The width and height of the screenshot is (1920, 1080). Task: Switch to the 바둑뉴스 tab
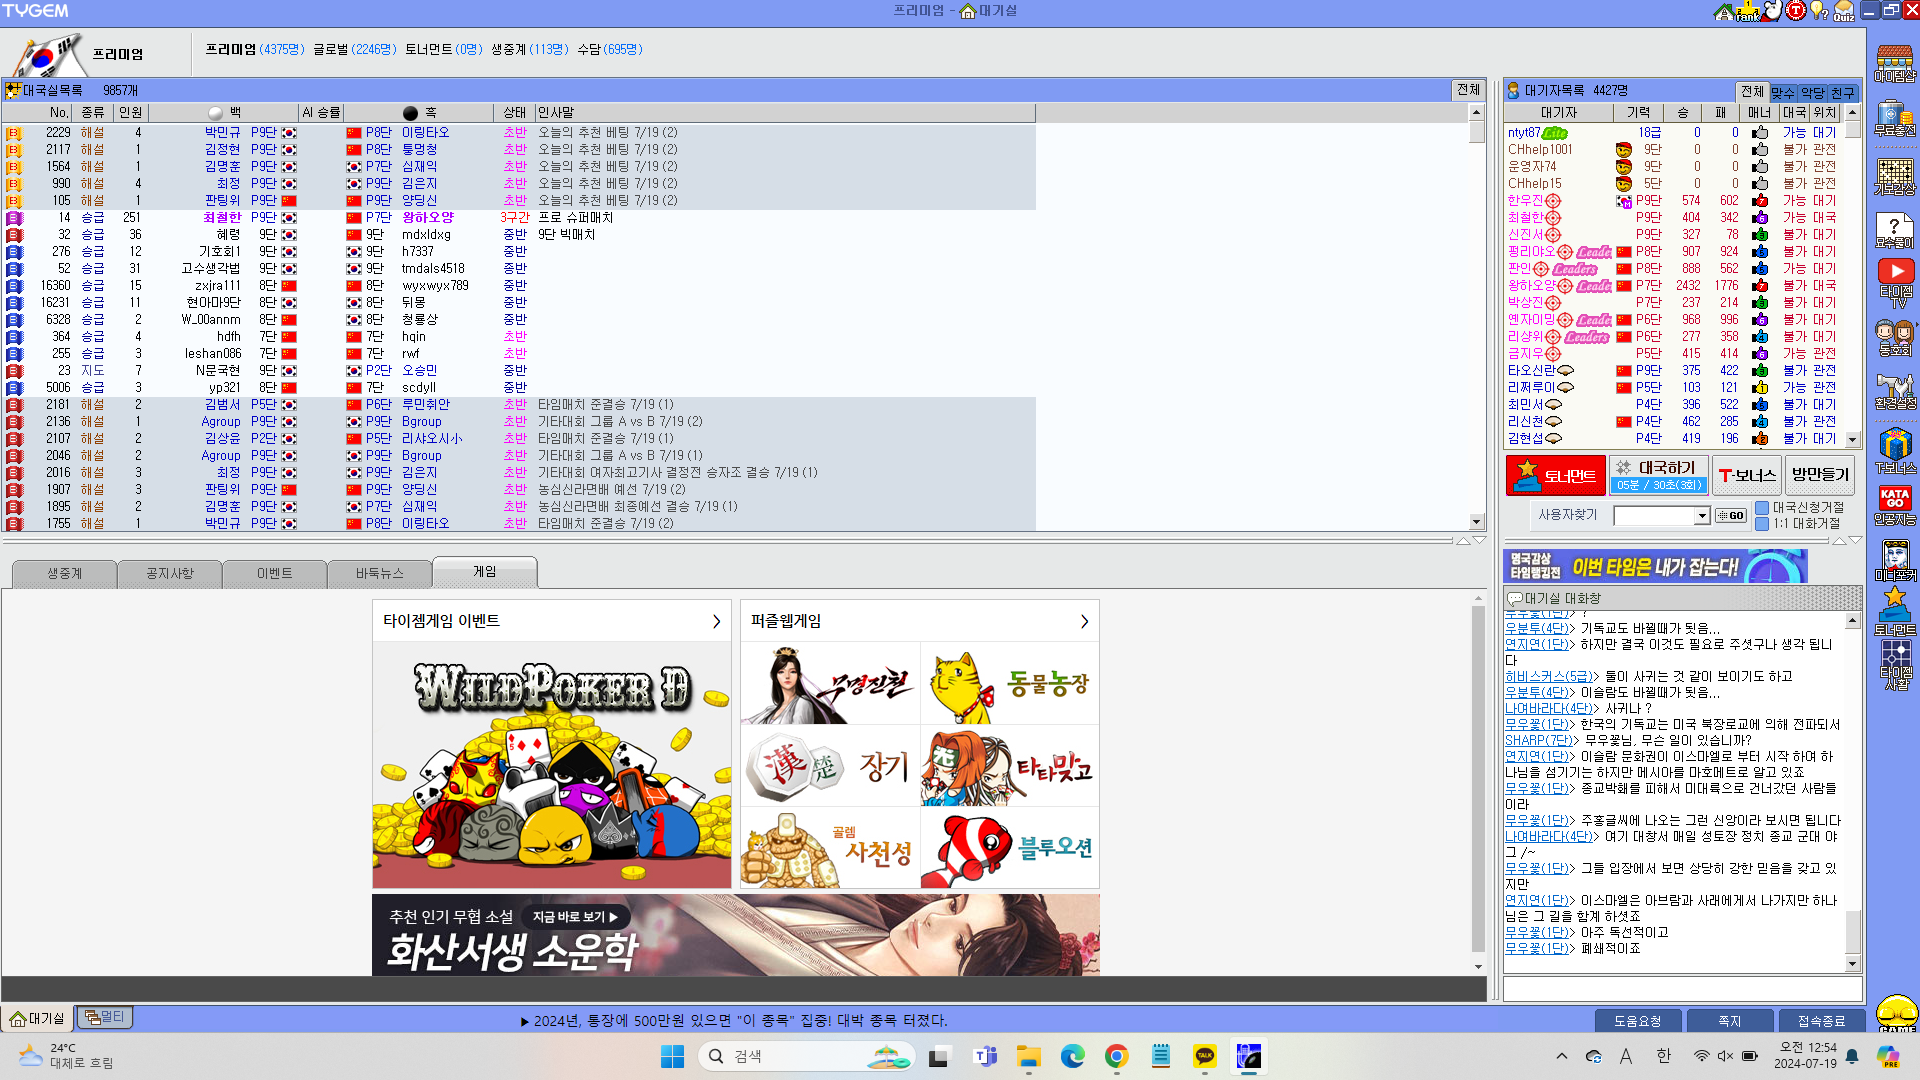(380, 574)
